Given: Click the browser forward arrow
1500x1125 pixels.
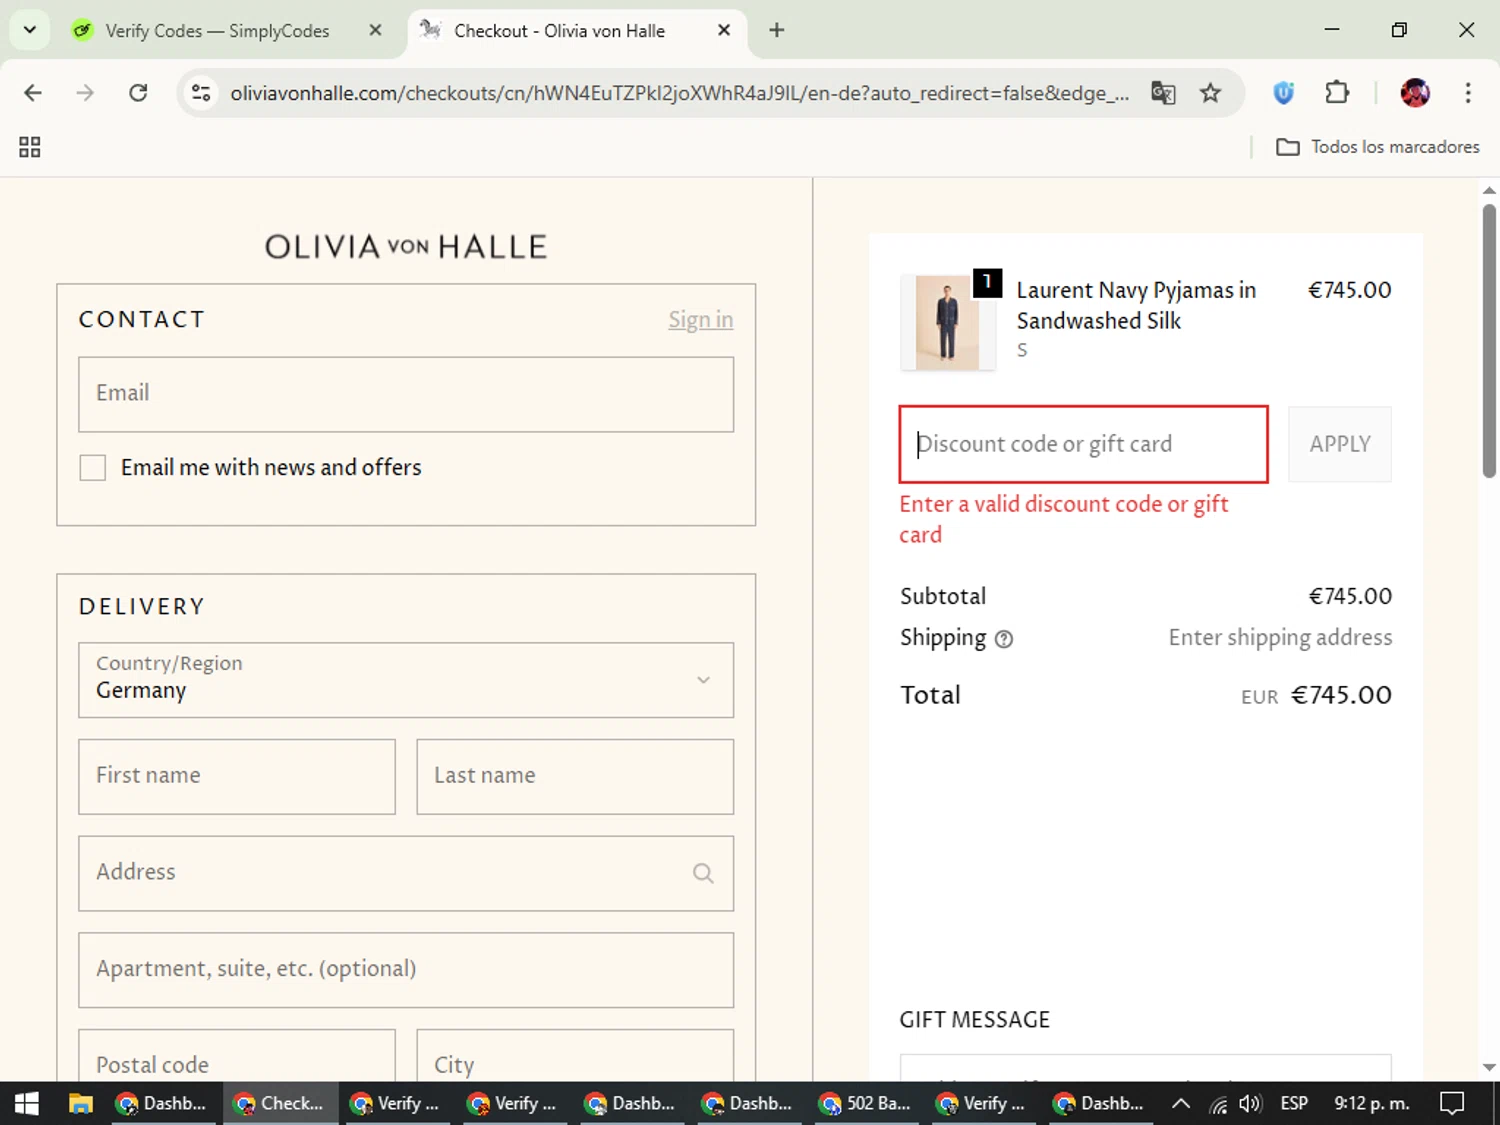Looking at the screenshot, I should 85,93.
